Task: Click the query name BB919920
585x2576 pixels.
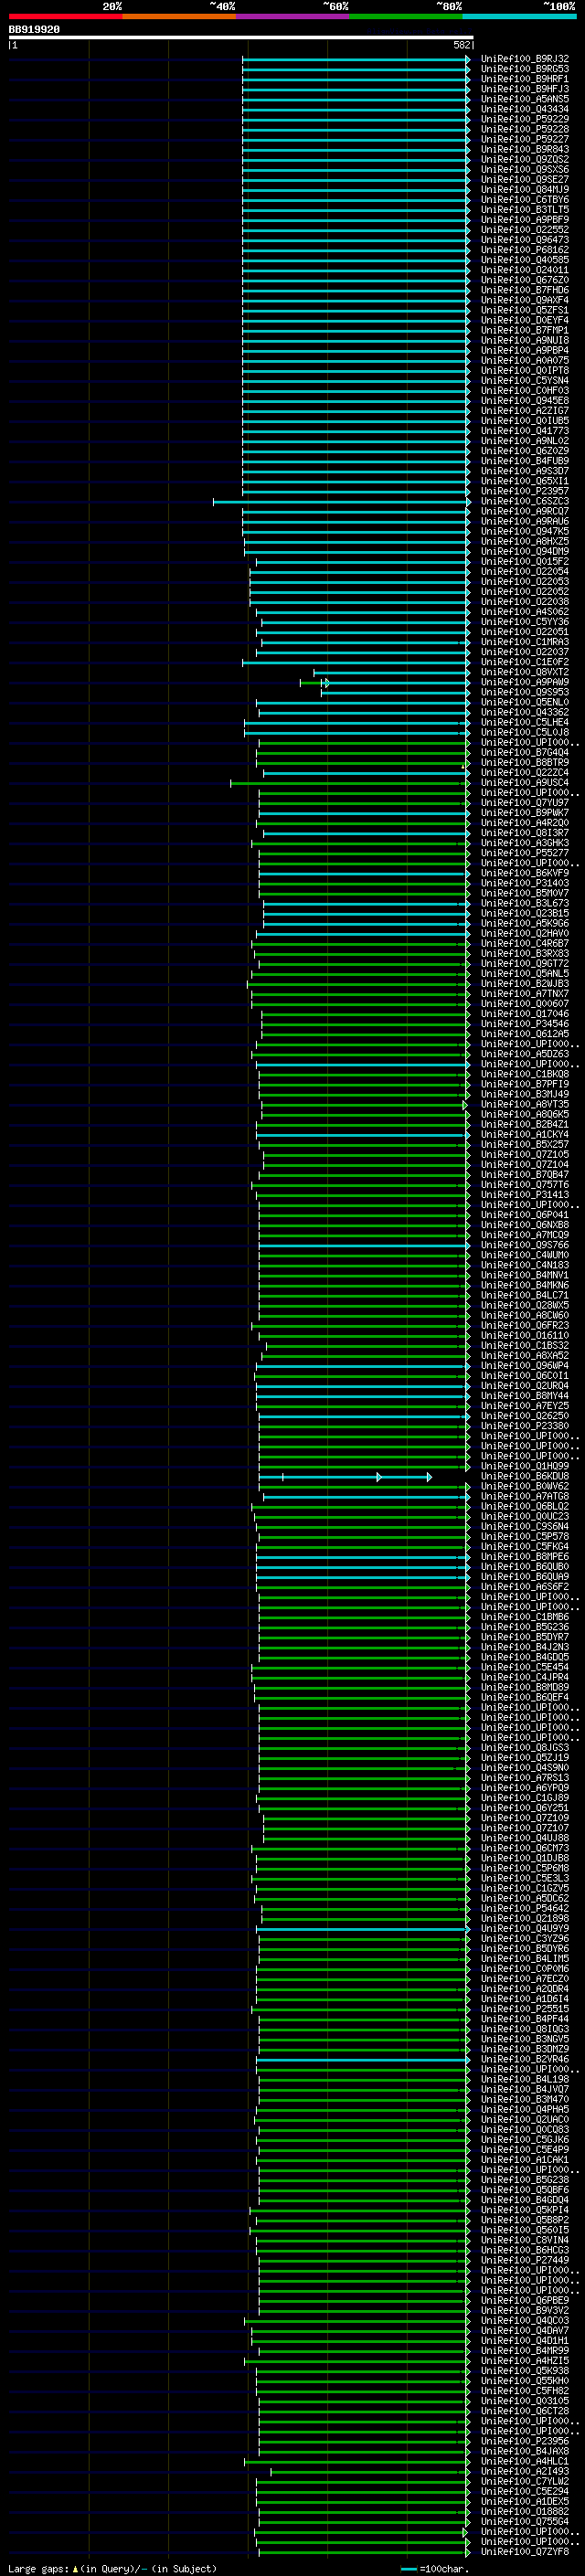Action: point(34,30)
